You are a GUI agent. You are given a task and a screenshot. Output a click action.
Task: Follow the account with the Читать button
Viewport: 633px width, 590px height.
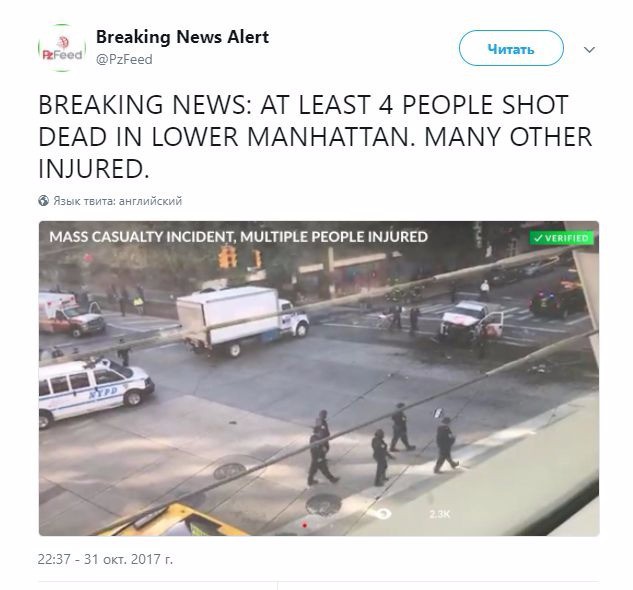pyautogui.click(x=511, y=48)
